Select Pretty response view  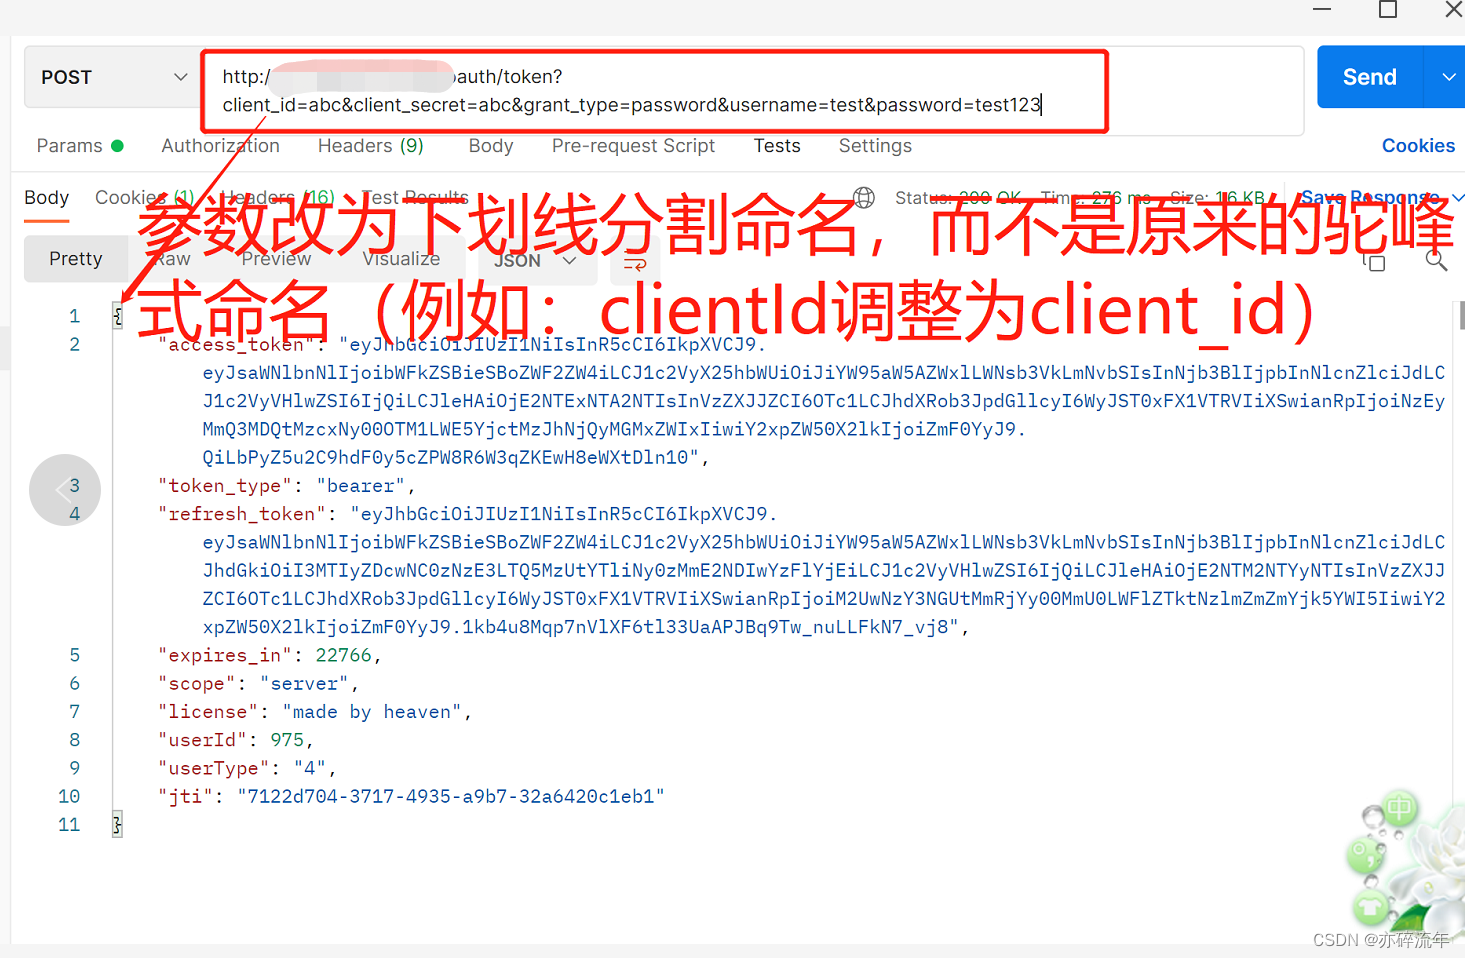pos(76,259)
